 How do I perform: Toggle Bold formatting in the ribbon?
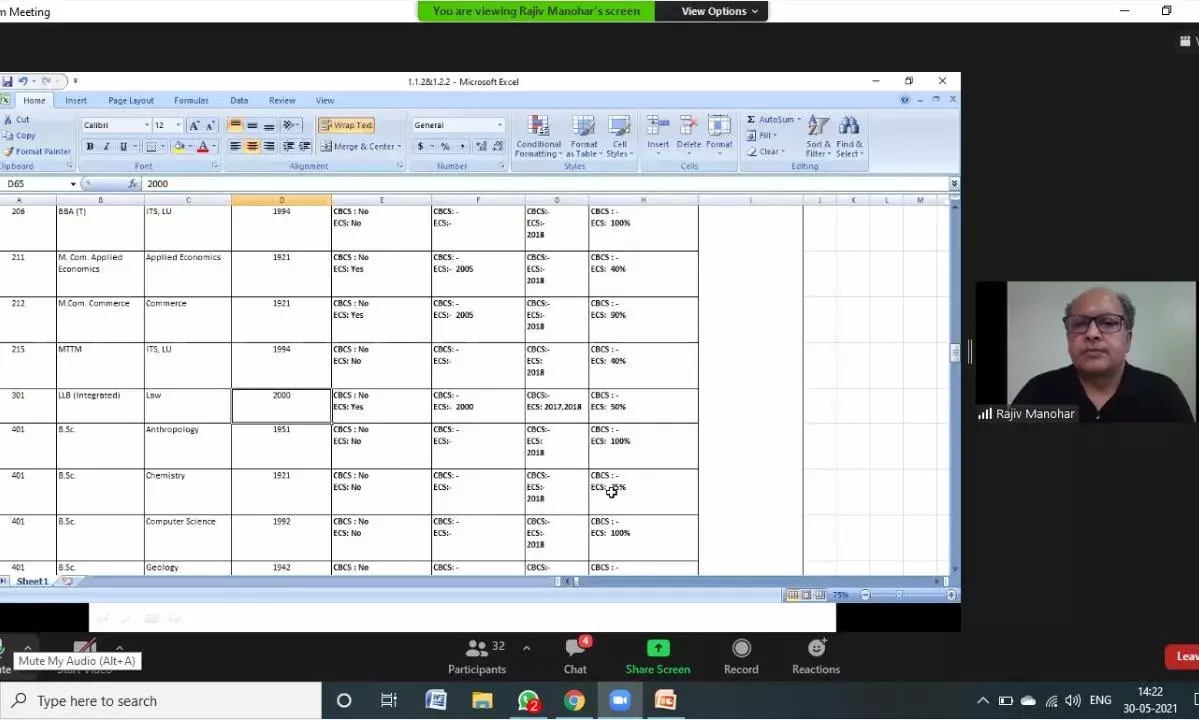[x=90, y=147]
